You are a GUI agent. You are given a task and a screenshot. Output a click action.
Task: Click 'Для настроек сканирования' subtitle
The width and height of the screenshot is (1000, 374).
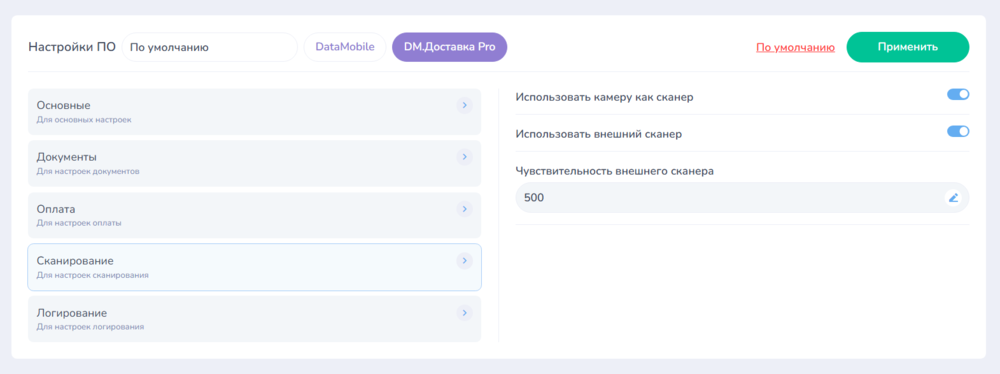[x=92, y=275]
